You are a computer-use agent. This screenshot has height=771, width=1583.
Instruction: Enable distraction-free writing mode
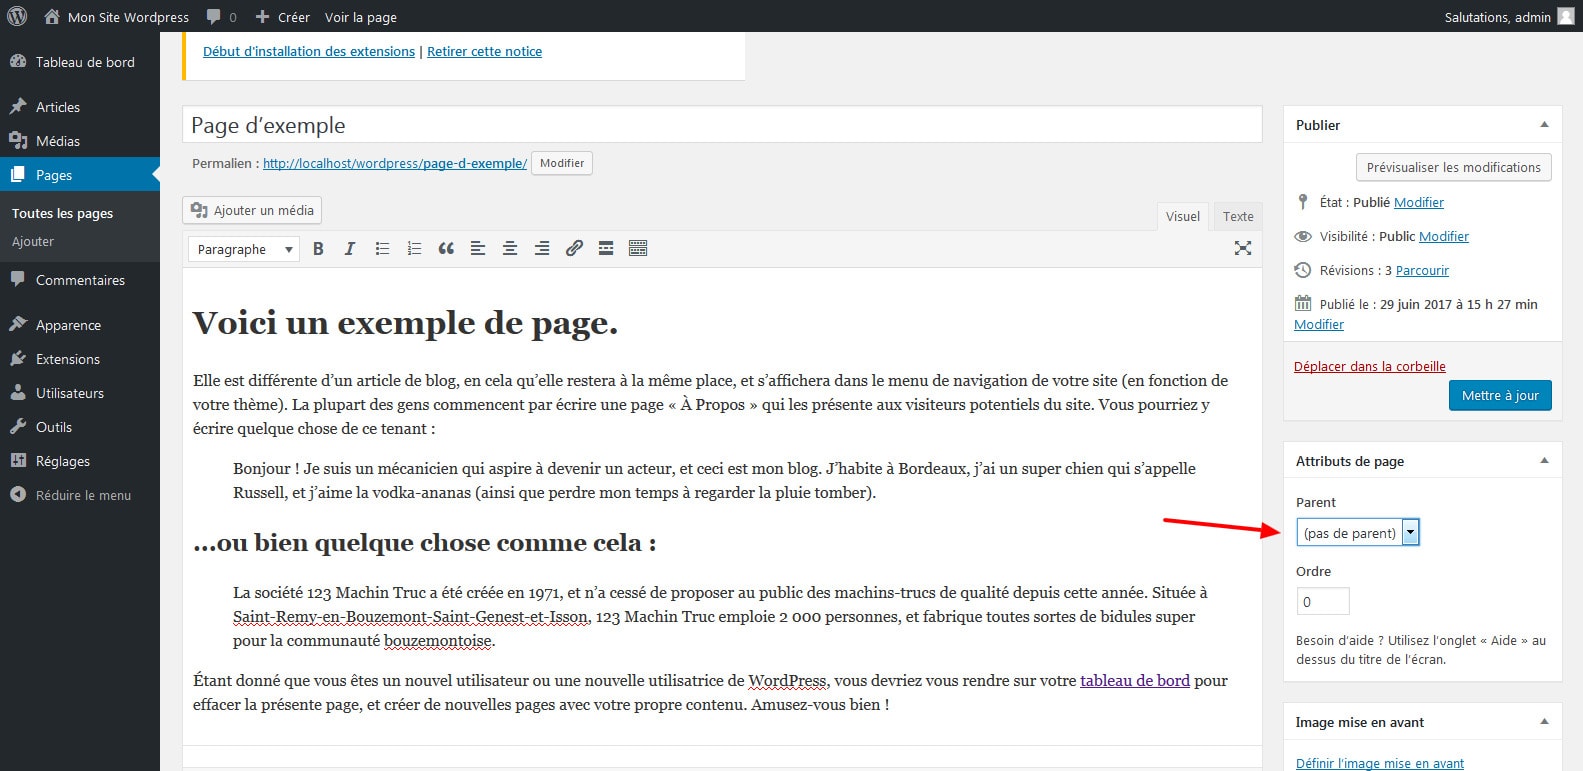[1243, 248]
